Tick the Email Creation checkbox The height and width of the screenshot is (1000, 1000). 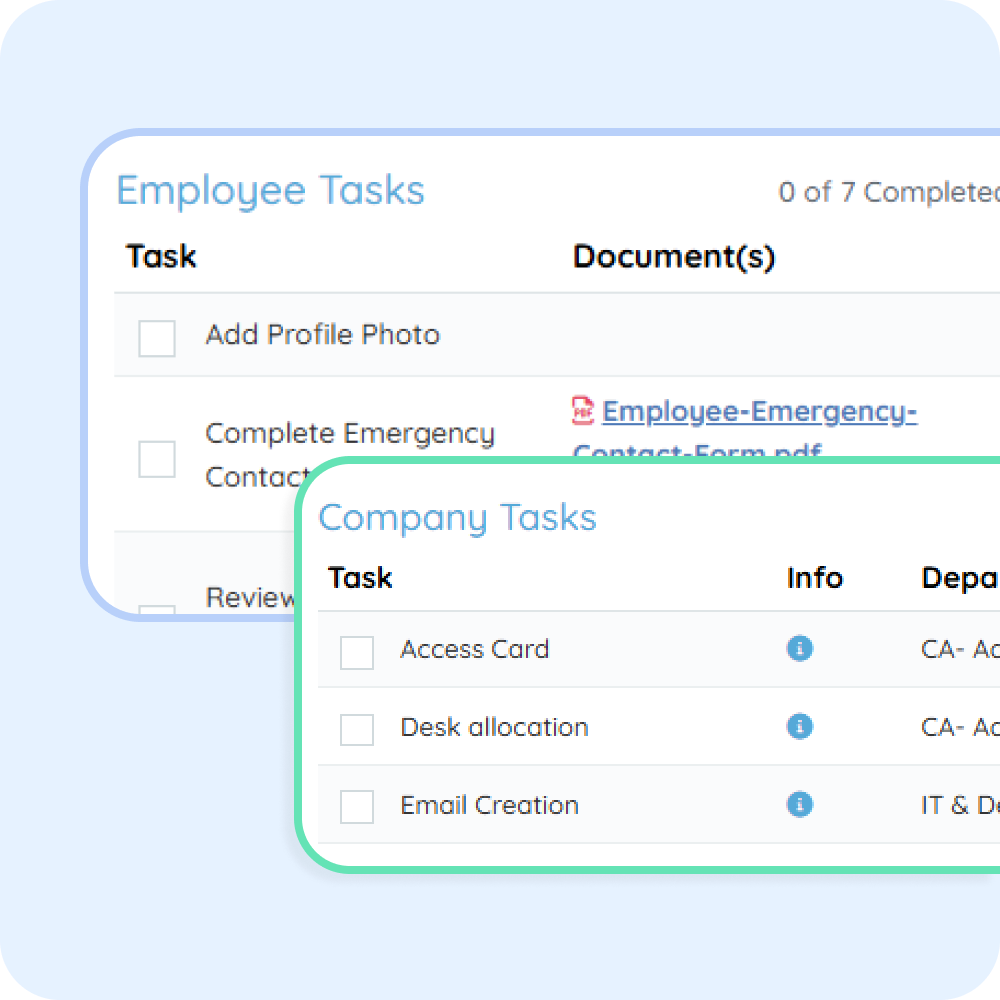357,807
